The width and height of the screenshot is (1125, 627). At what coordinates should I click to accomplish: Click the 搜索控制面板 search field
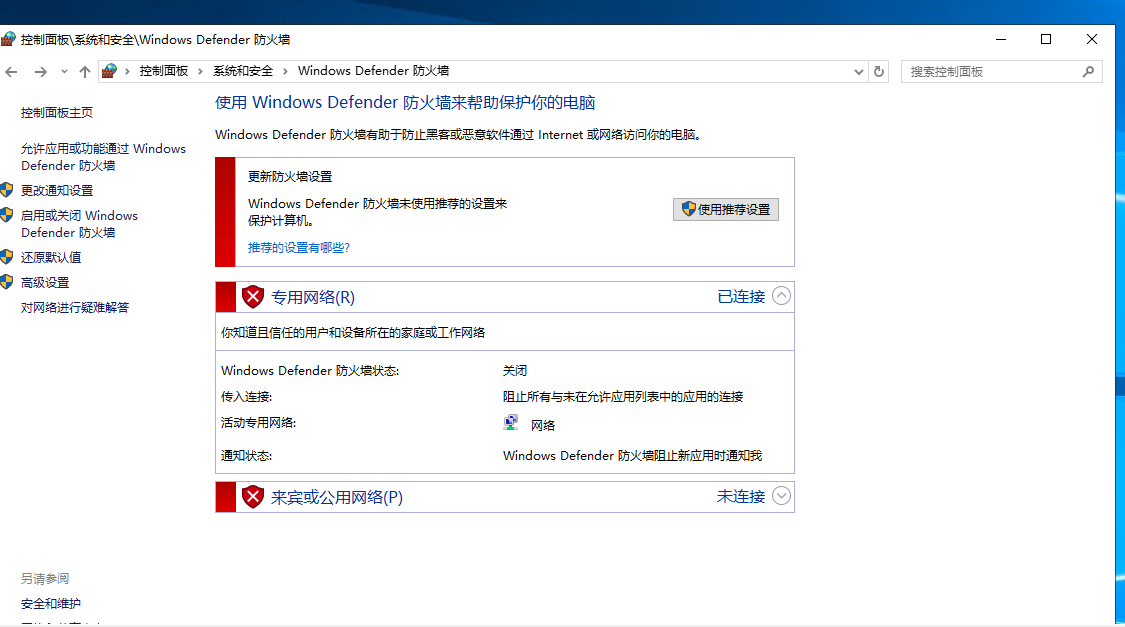pyautogui.click(x=990, y=72)
